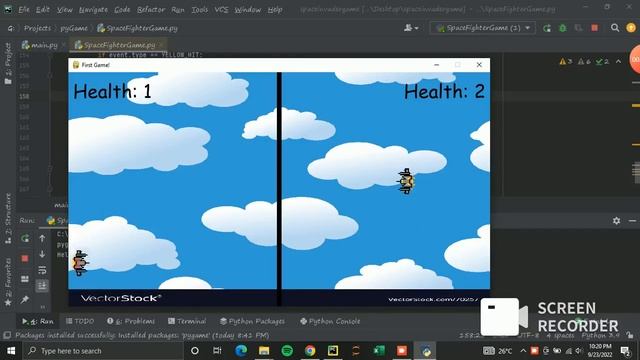Close the First Game! pygame window
This screenshot has width=640, height=360.
click(x=479, y=65)
